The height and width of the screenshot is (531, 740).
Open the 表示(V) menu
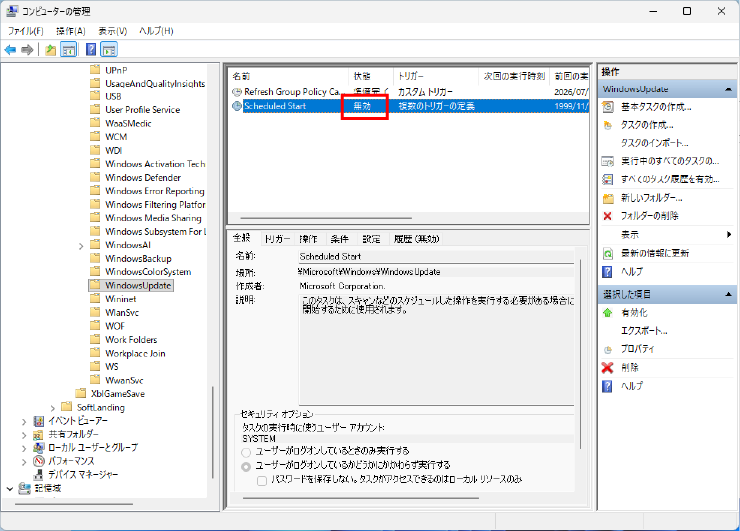[x=113, y=31]
